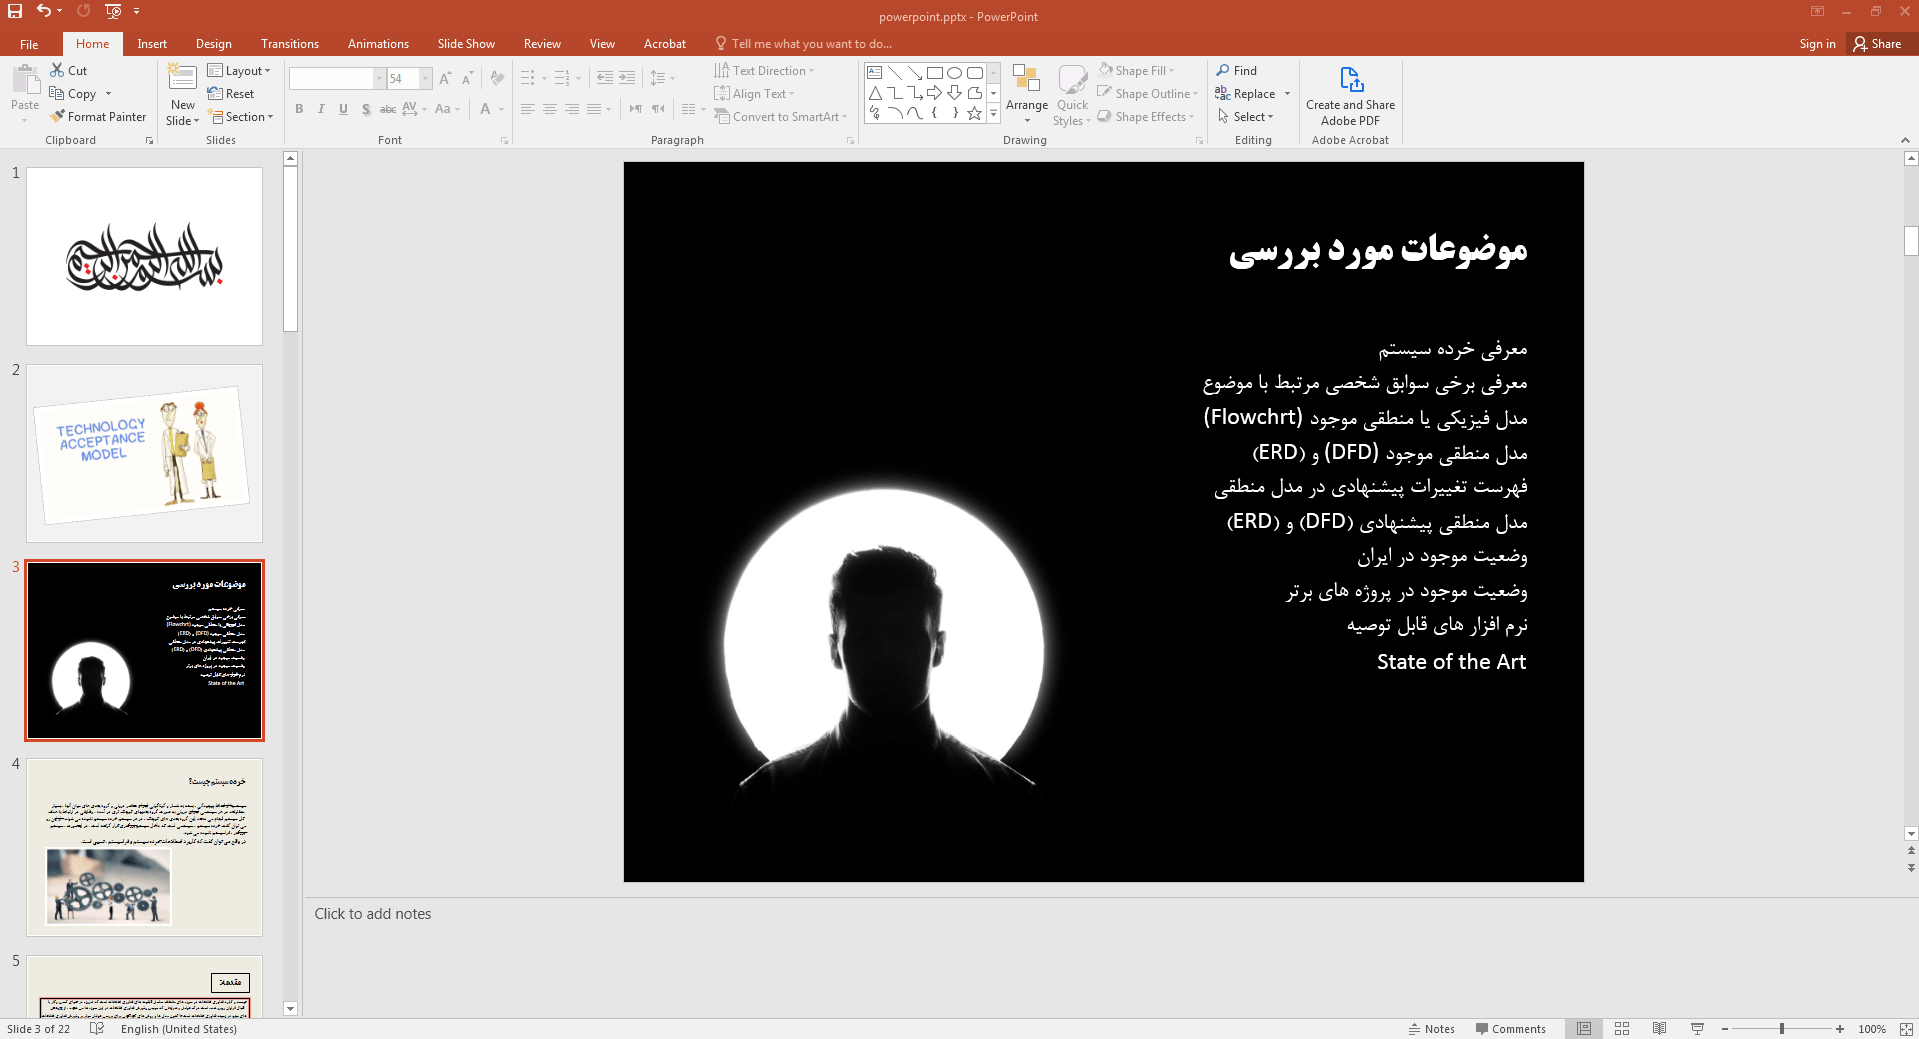Open the Section dropdown menu

coord(240,117)
